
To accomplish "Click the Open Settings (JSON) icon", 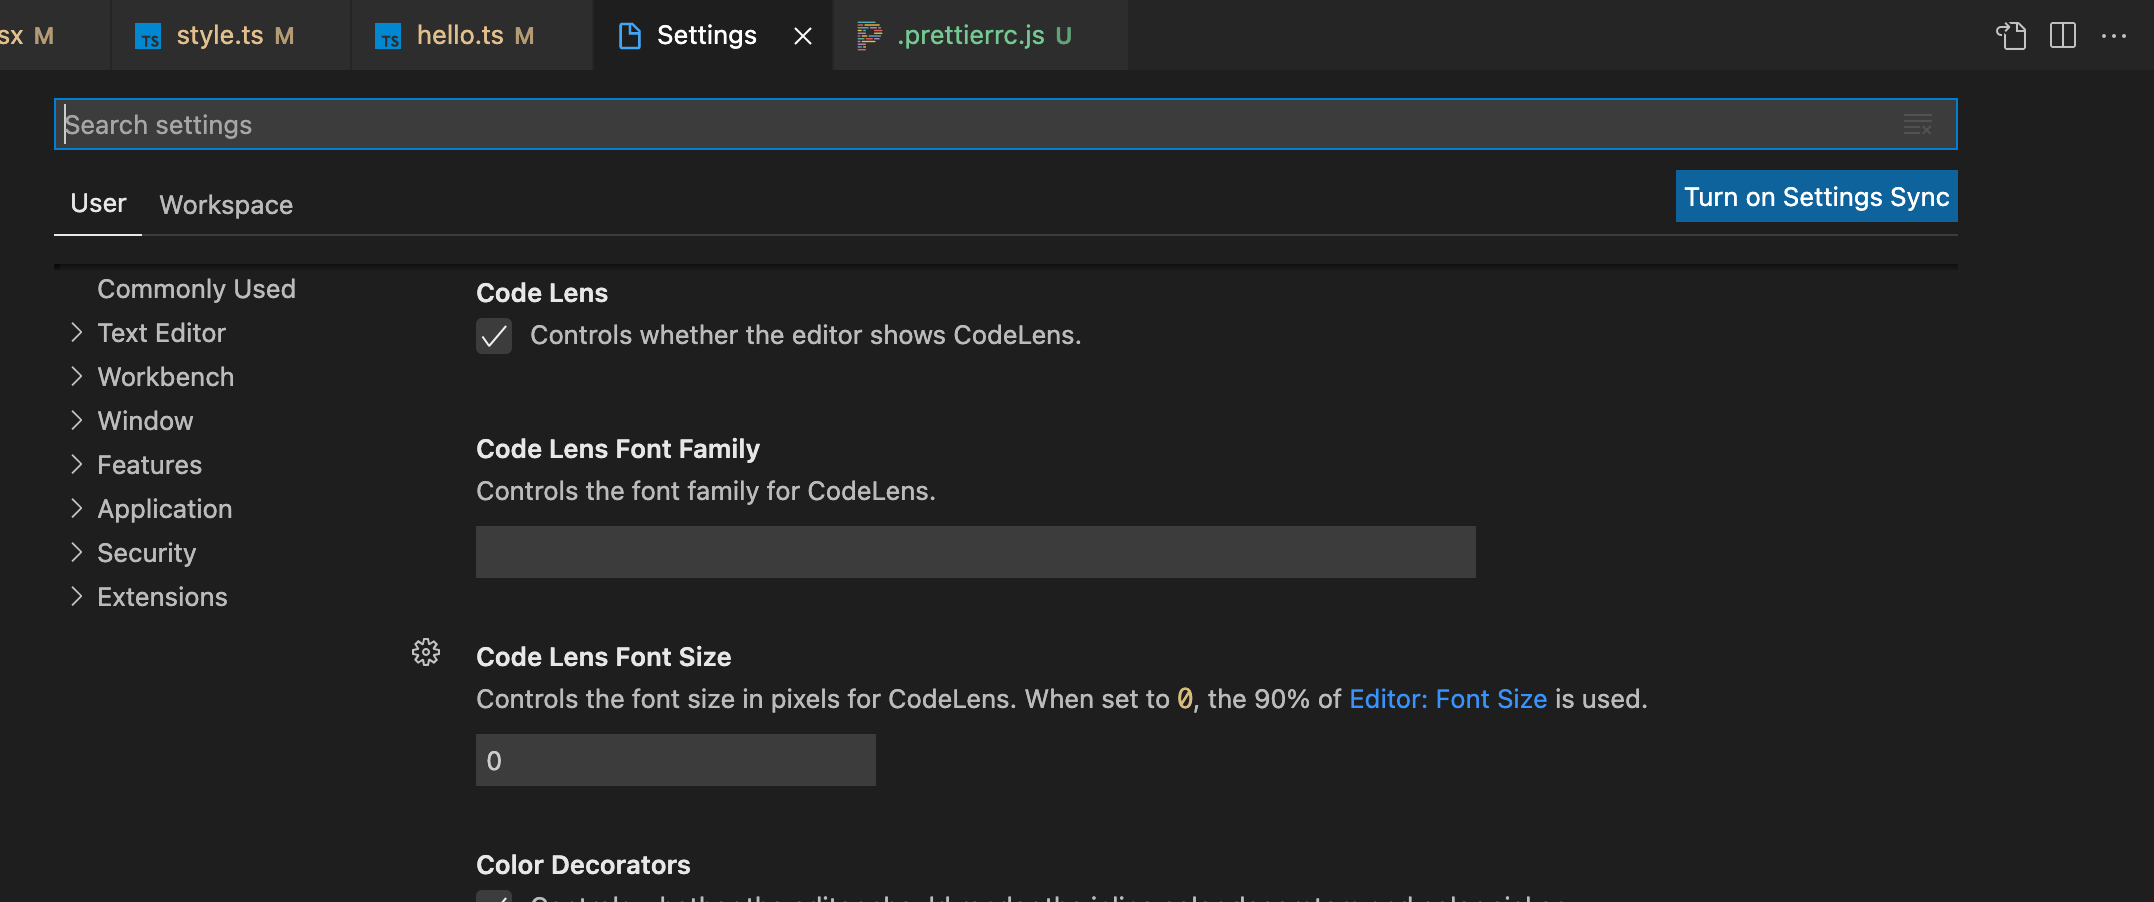I will (x=2011, y=36).
